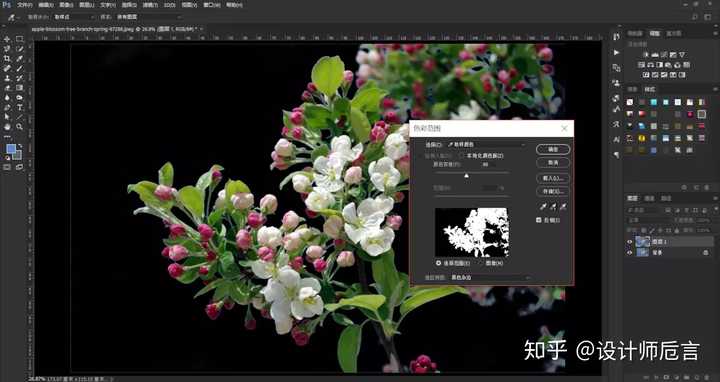
Task: Open the Sample layers dropdown in options bar
Action: 148,17
